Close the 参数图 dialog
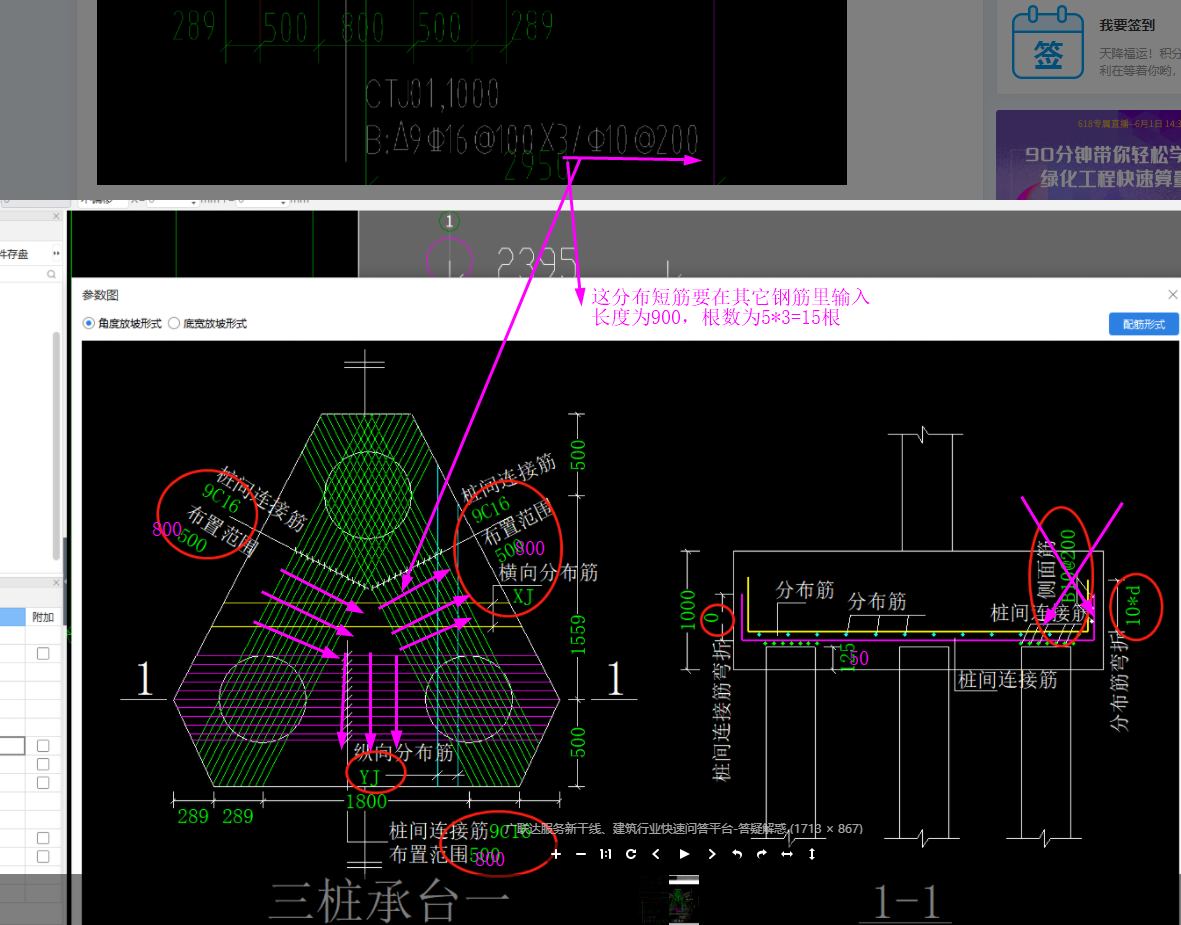Image resolution: width=1181 pixels, height=925 pixels. pos(1172,295)
